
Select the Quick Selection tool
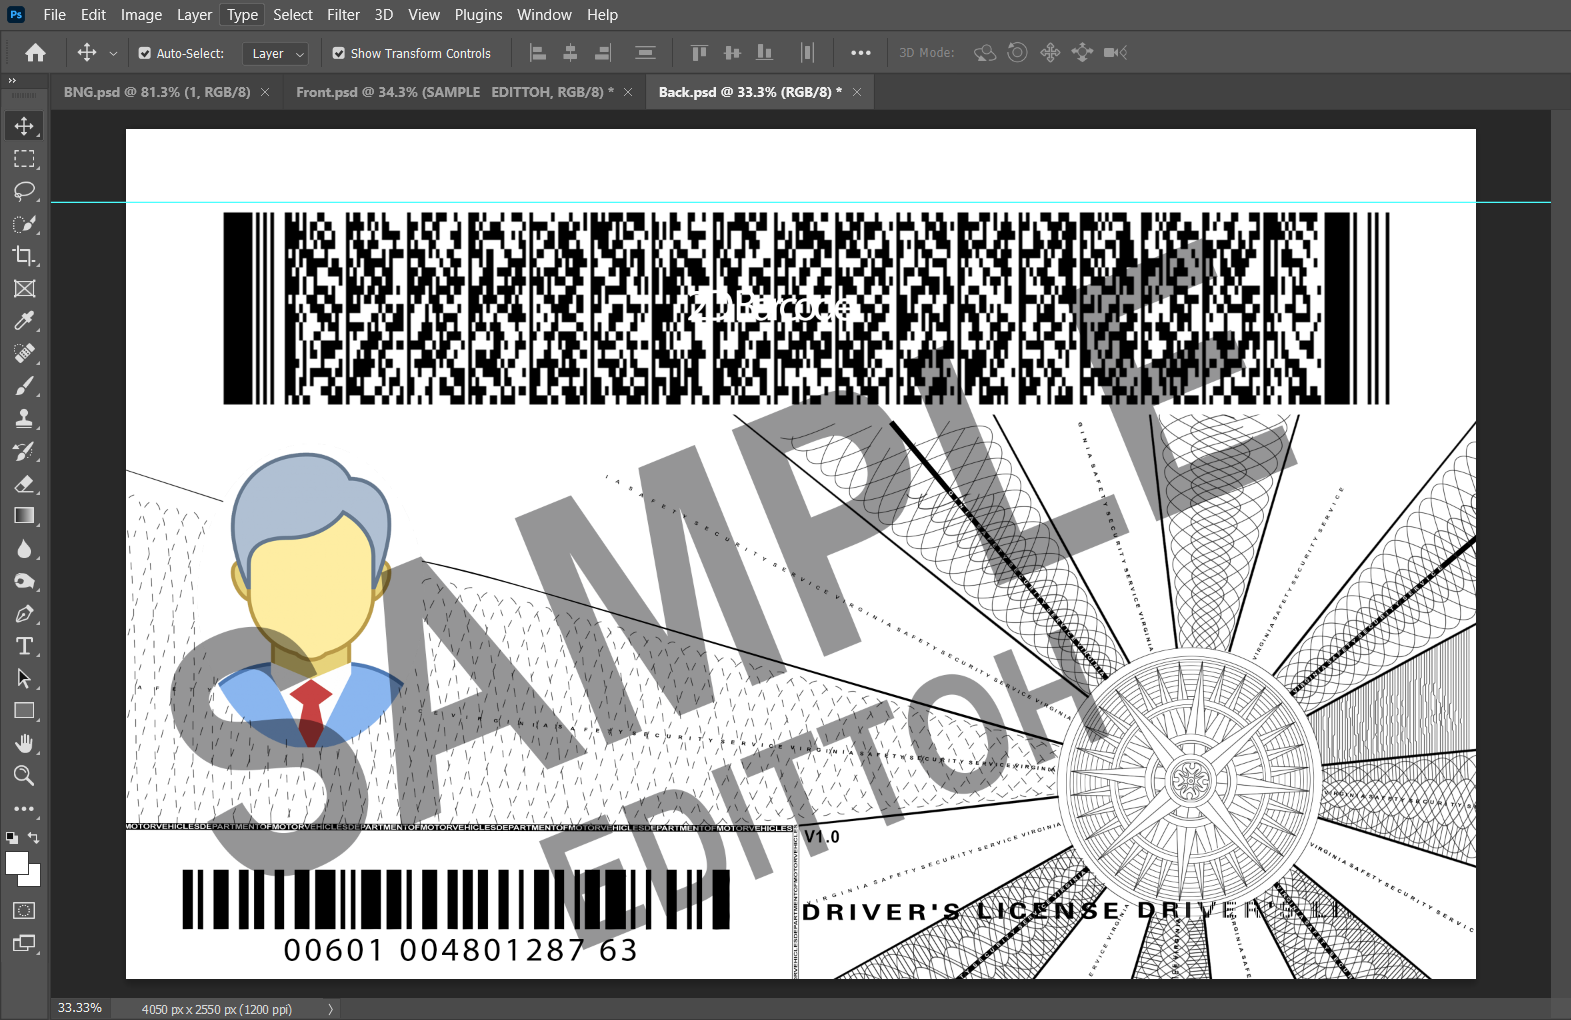click(x=24, y=224)
